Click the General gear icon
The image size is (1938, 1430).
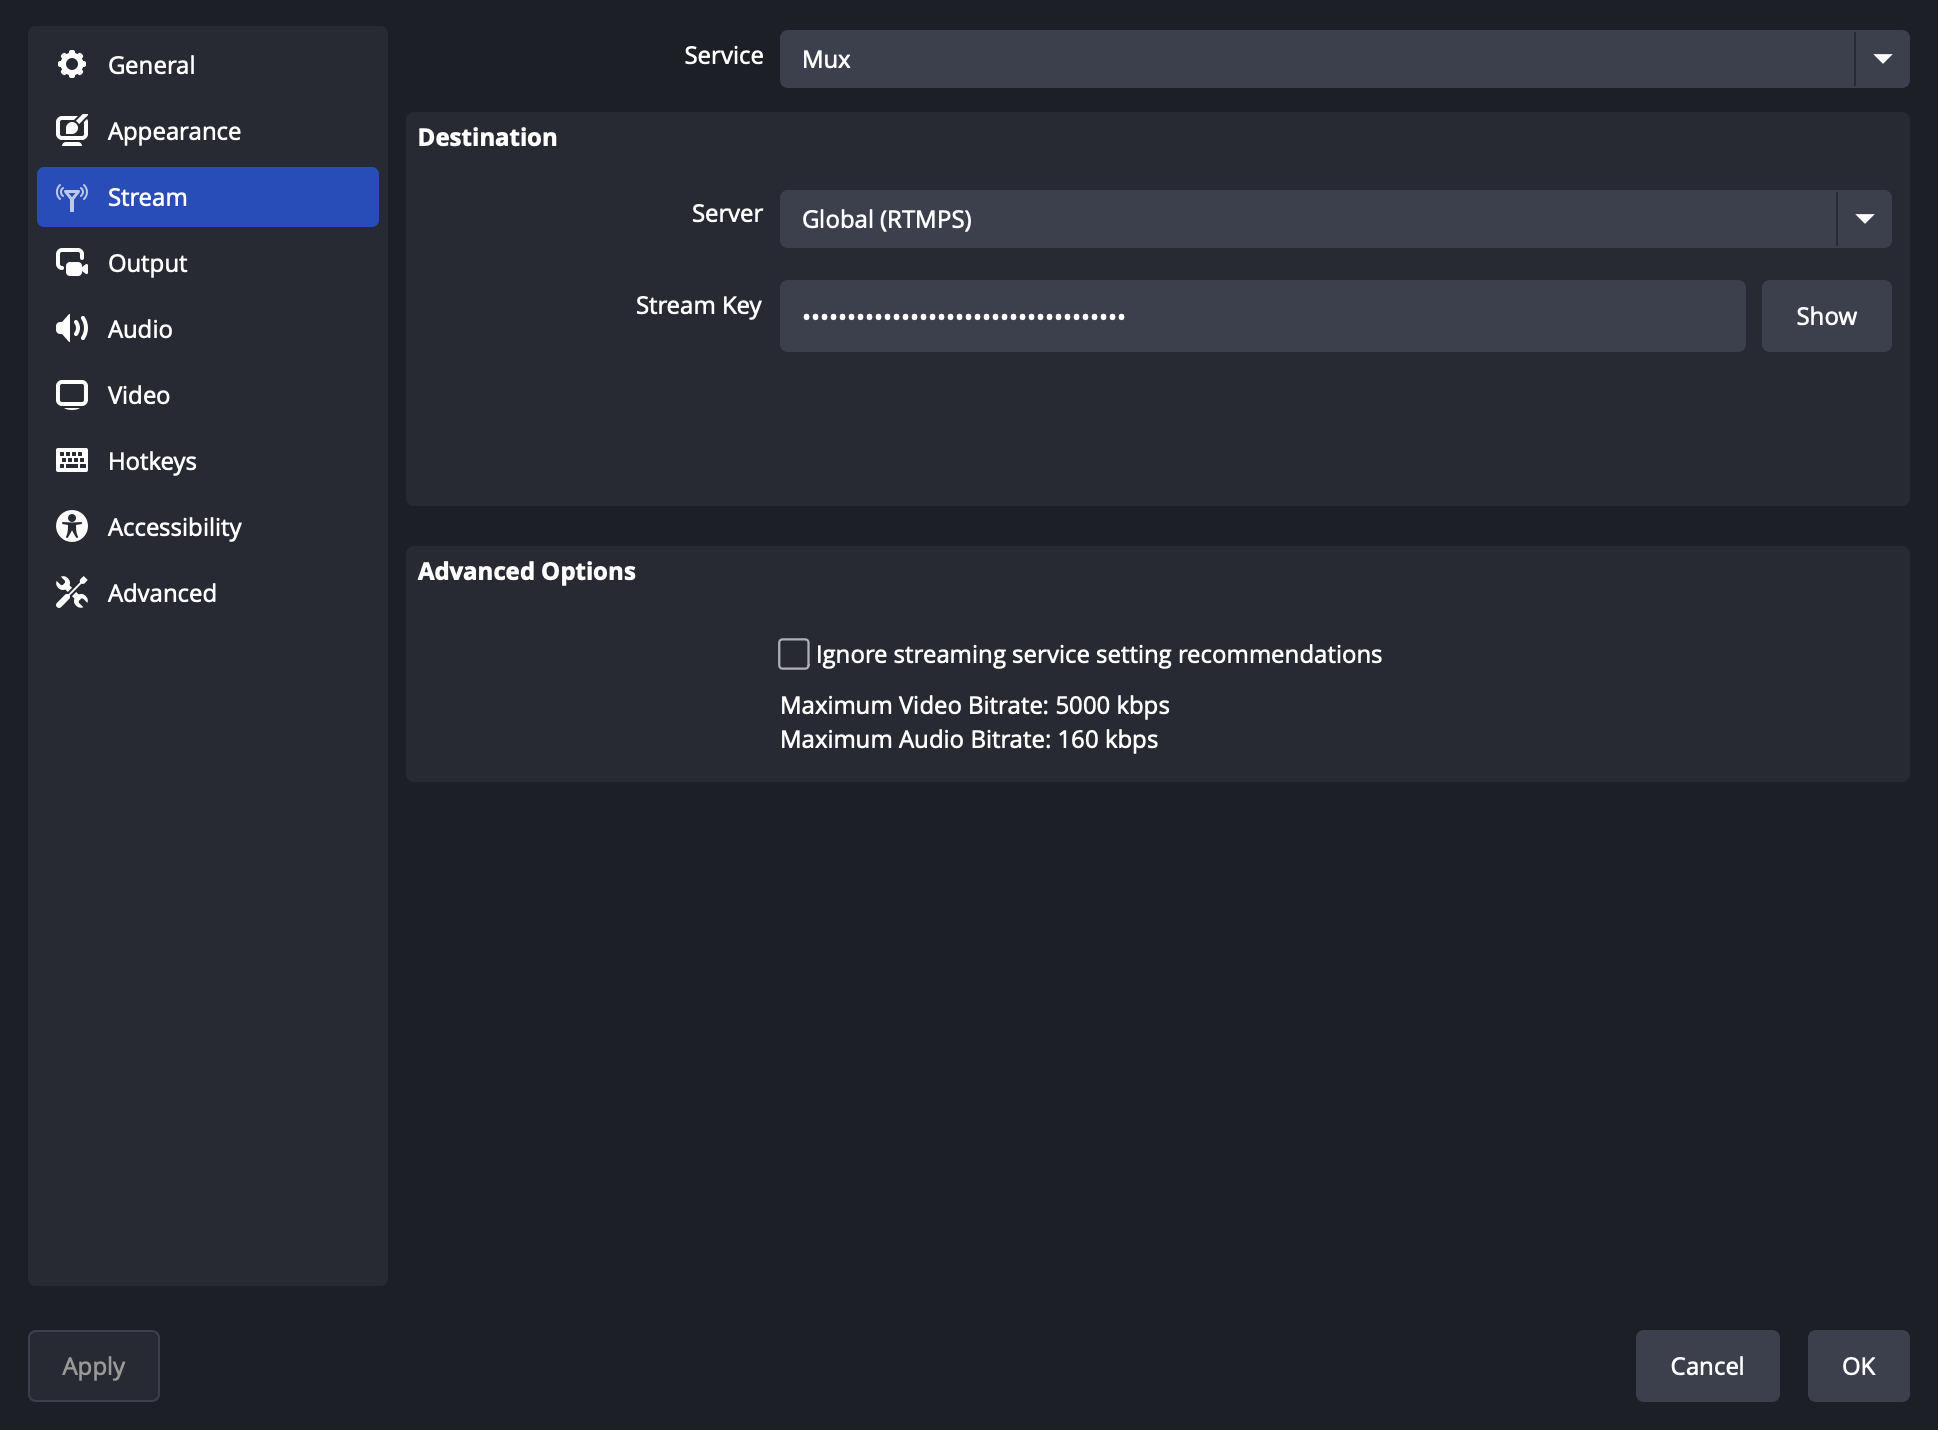tap(72, 65)
